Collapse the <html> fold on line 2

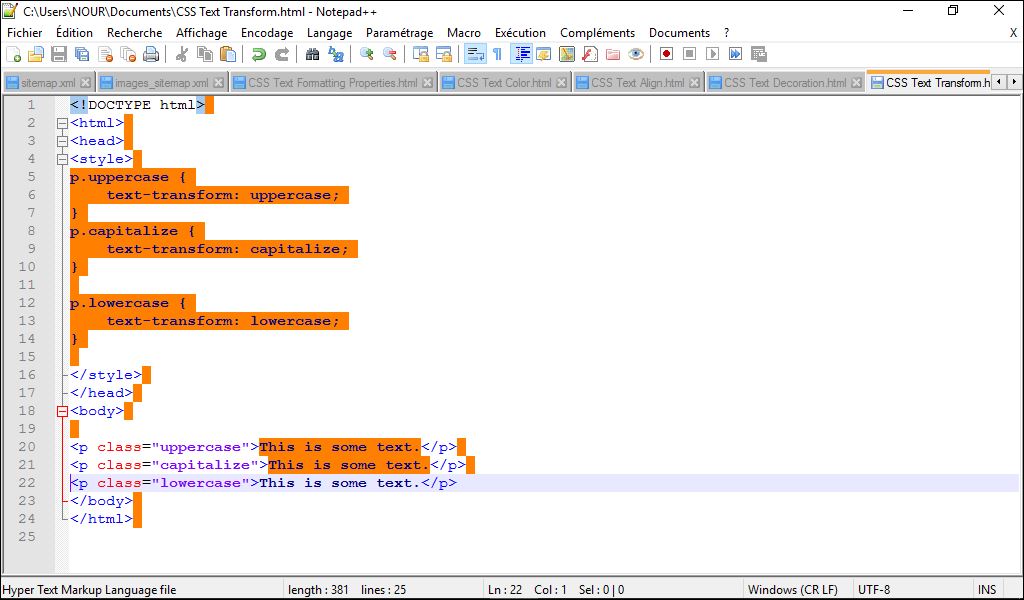[63, 123]
